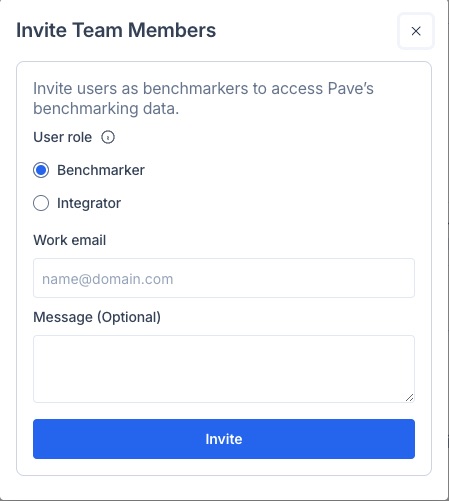Viewport: 449px width, 501px height.
Task: Click the X icon at top right
Action: point(416,31)
